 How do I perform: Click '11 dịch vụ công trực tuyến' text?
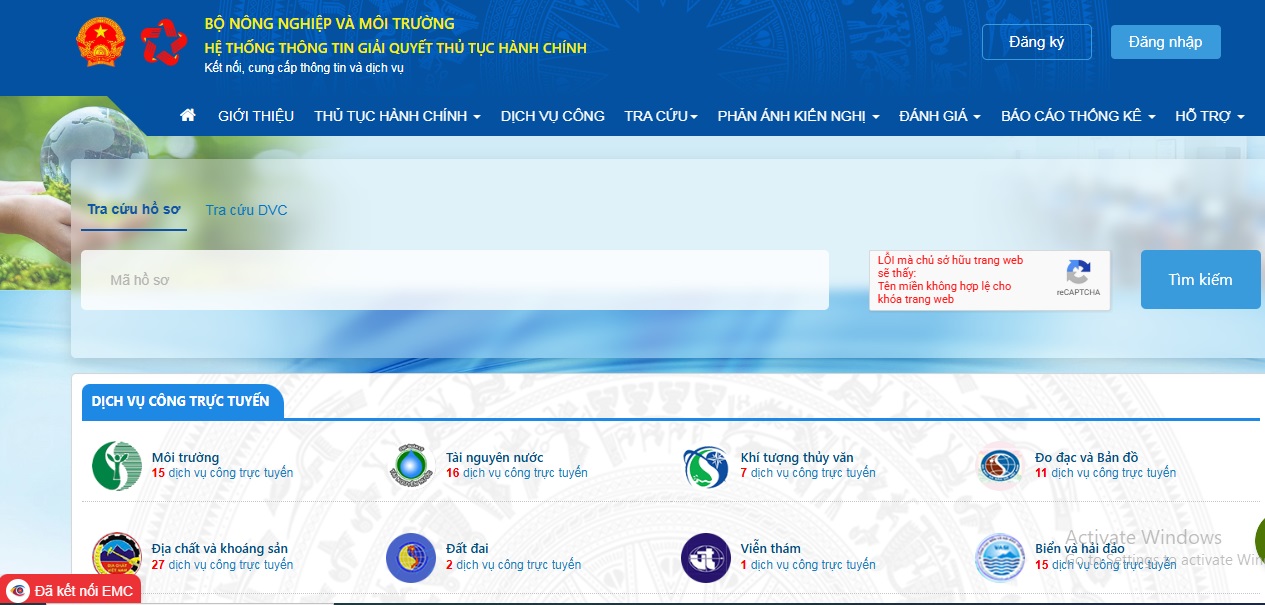pyautogui.click(x=1105, y=473)
